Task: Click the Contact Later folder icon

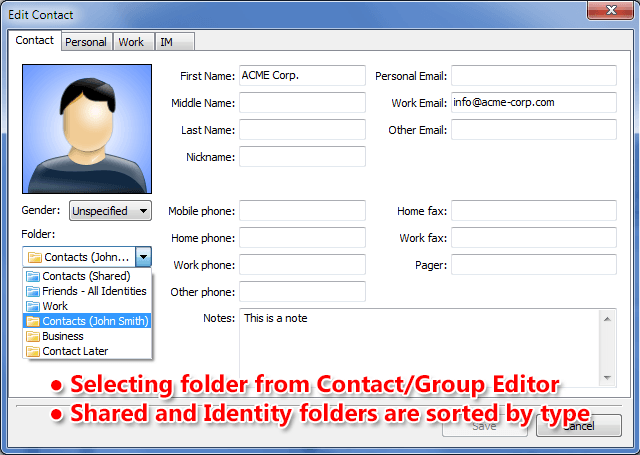Action: tap(33, 351)
